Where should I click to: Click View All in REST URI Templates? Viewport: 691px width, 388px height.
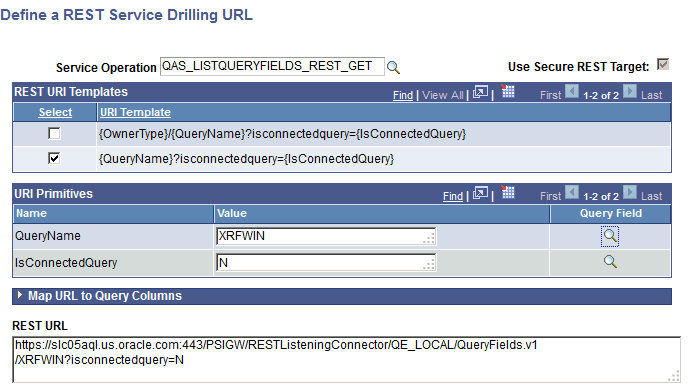[x=442, y=95]
